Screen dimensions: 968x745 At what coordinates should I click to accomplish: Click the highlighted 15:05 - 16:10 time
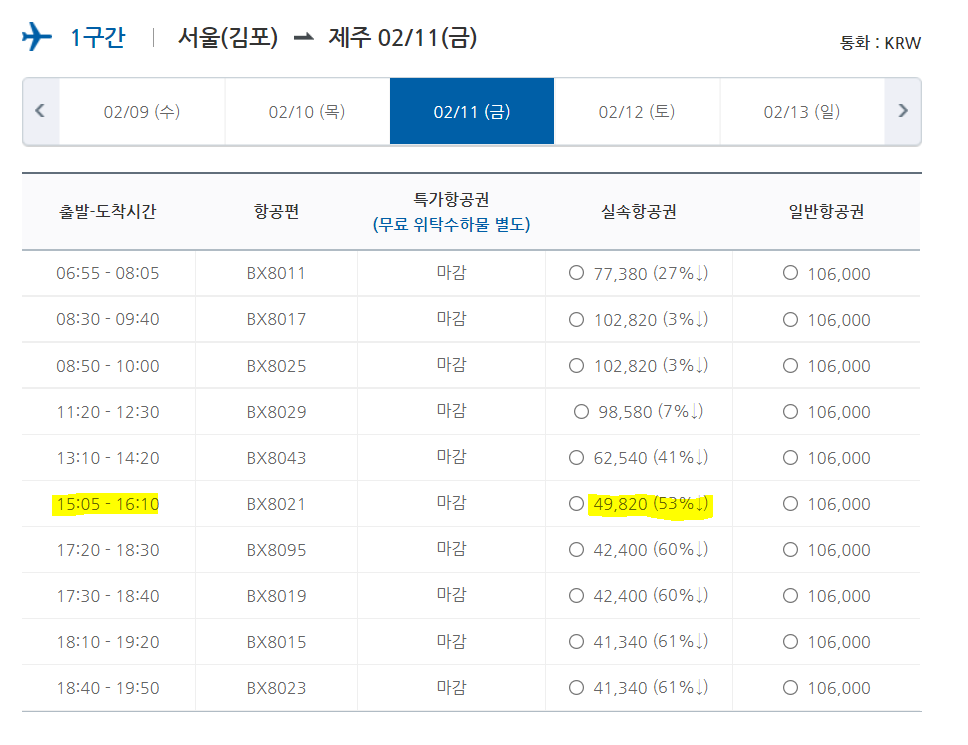pos(108,504)
